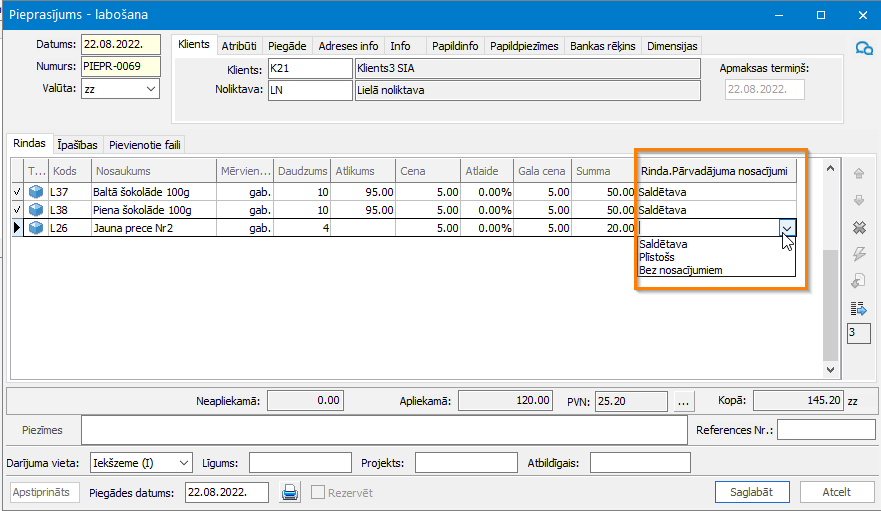Open the chat bubbles icon
881x511 pixels.
(x=863, y=47)
